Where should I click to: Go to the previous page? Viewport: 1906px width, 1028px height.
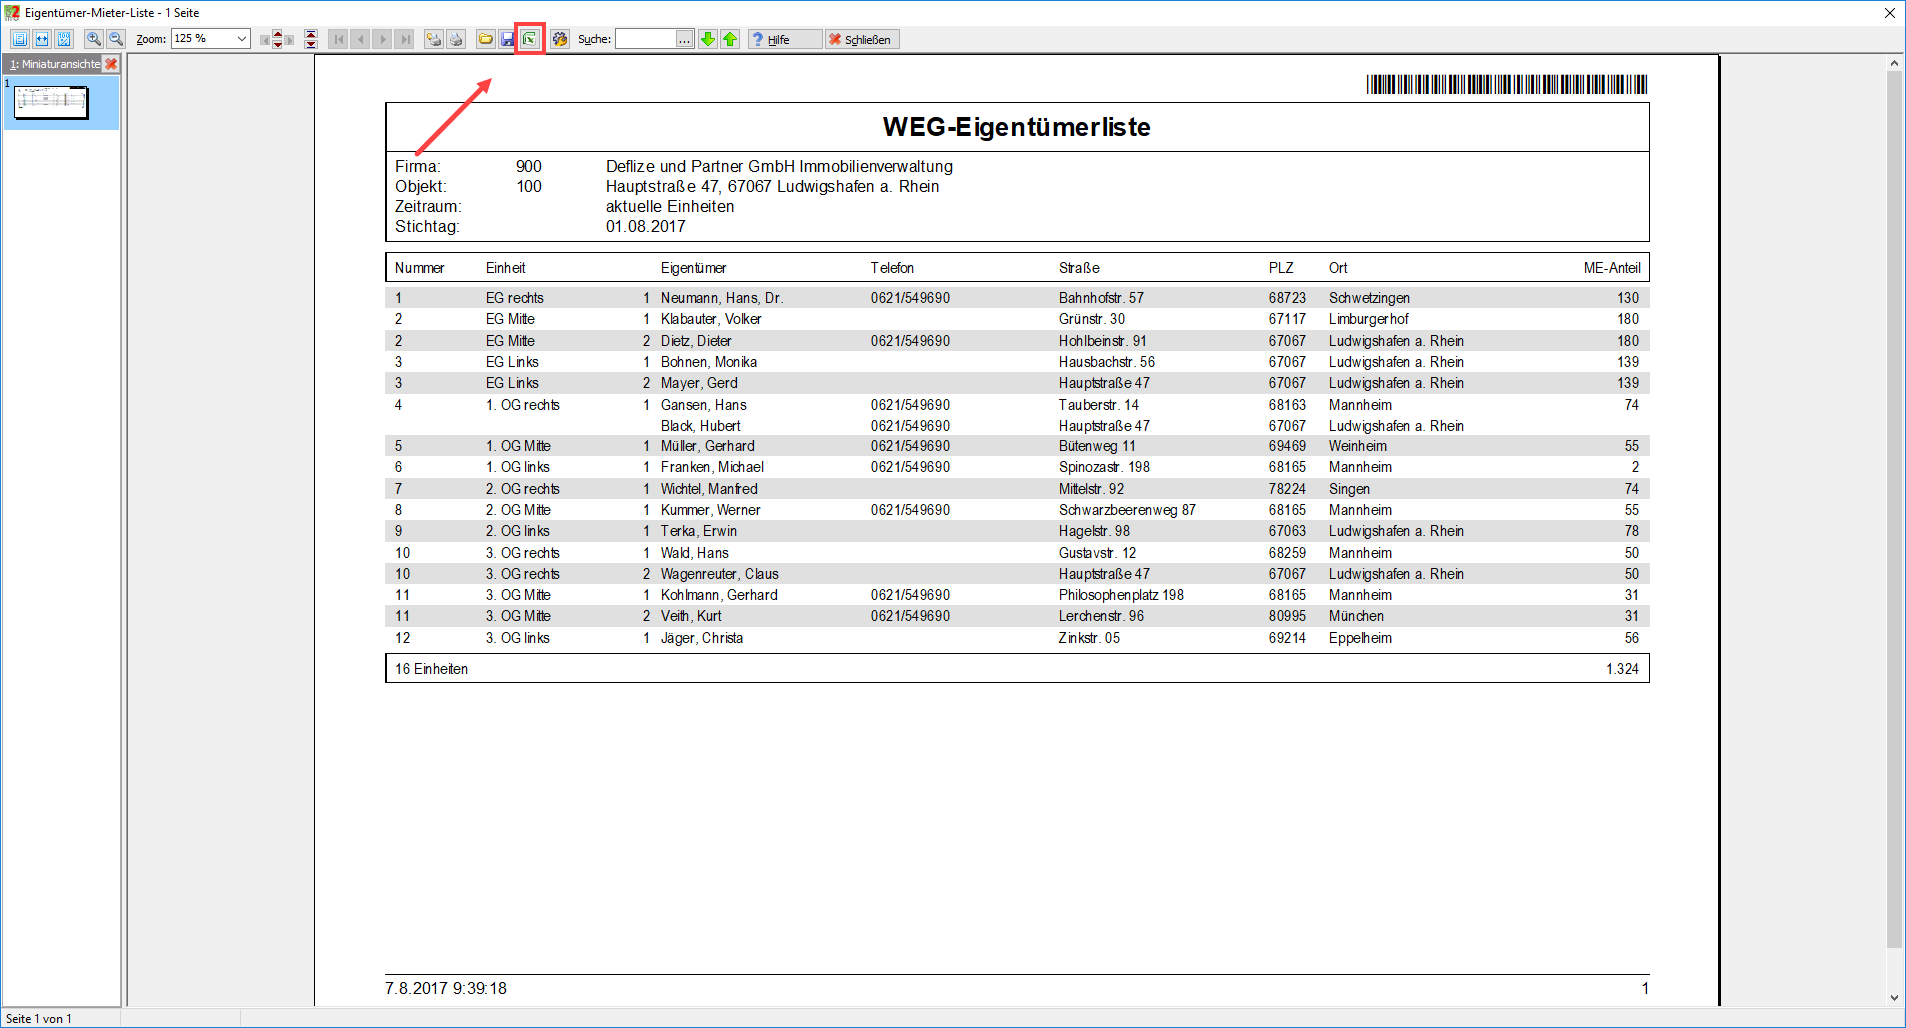point(360,39)
